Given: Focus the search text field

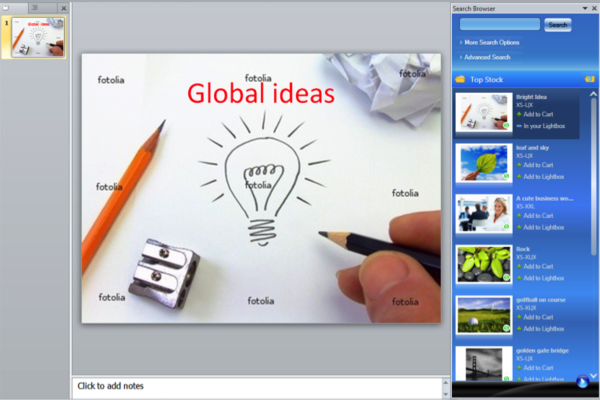Looking at the screenshot, I should pyautogui.click(x=500, y=24).
